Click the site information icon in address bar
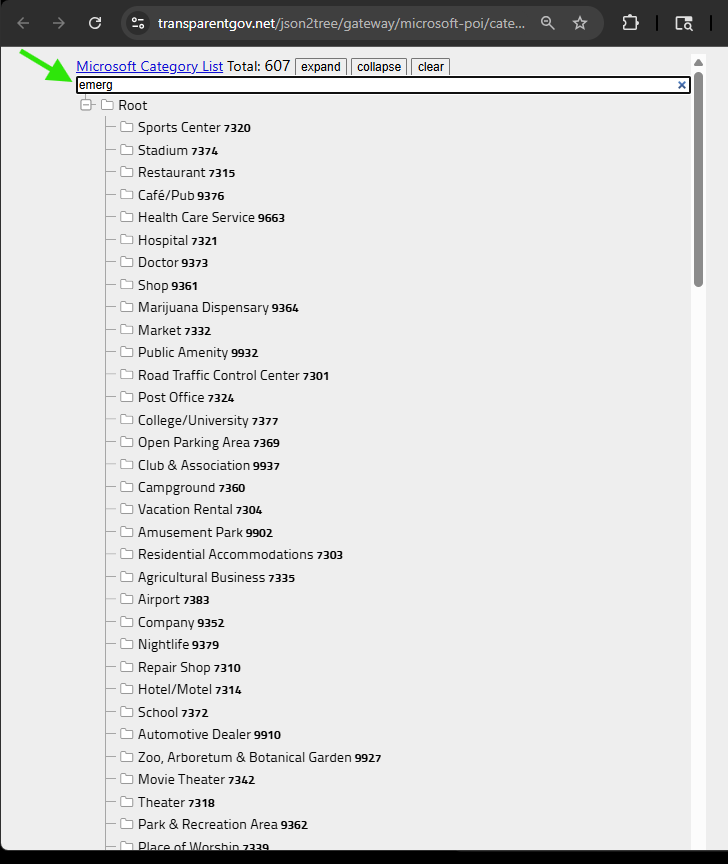 point(138,23)
